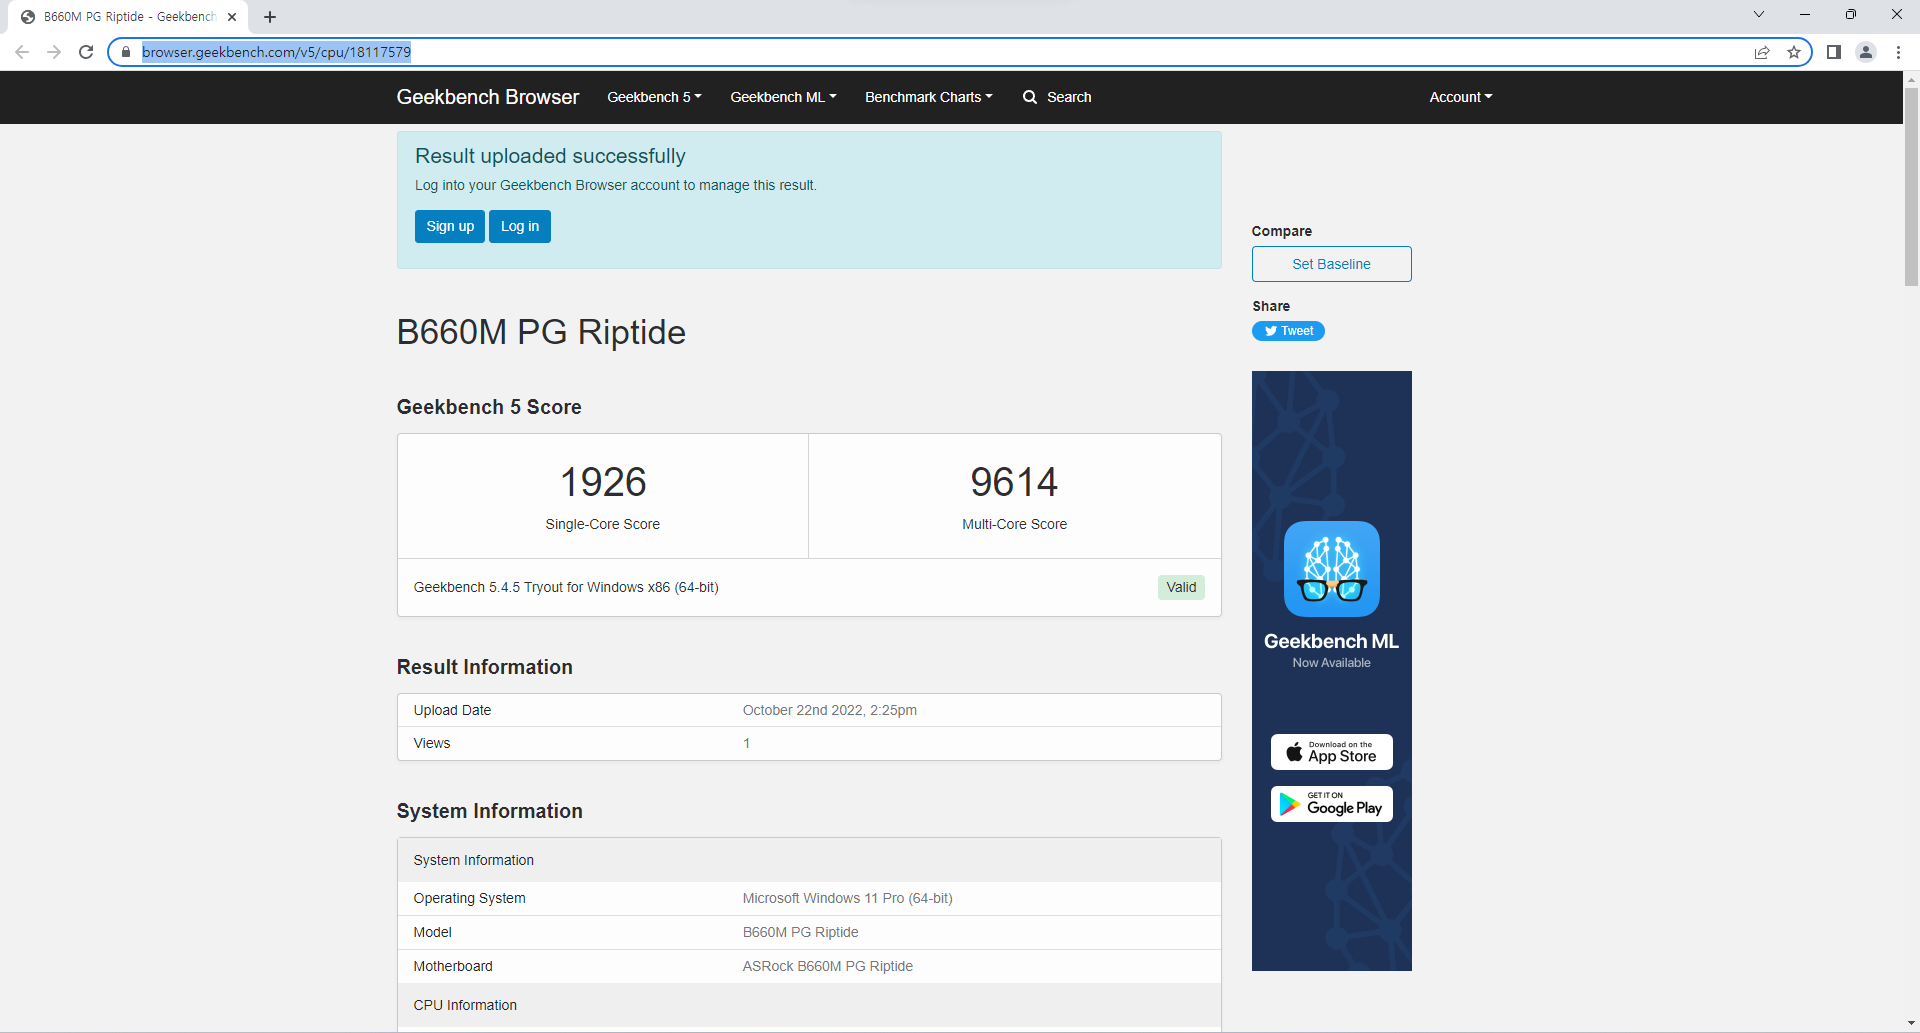Click the B660M PG Riptide page heading

click(541, 332)
